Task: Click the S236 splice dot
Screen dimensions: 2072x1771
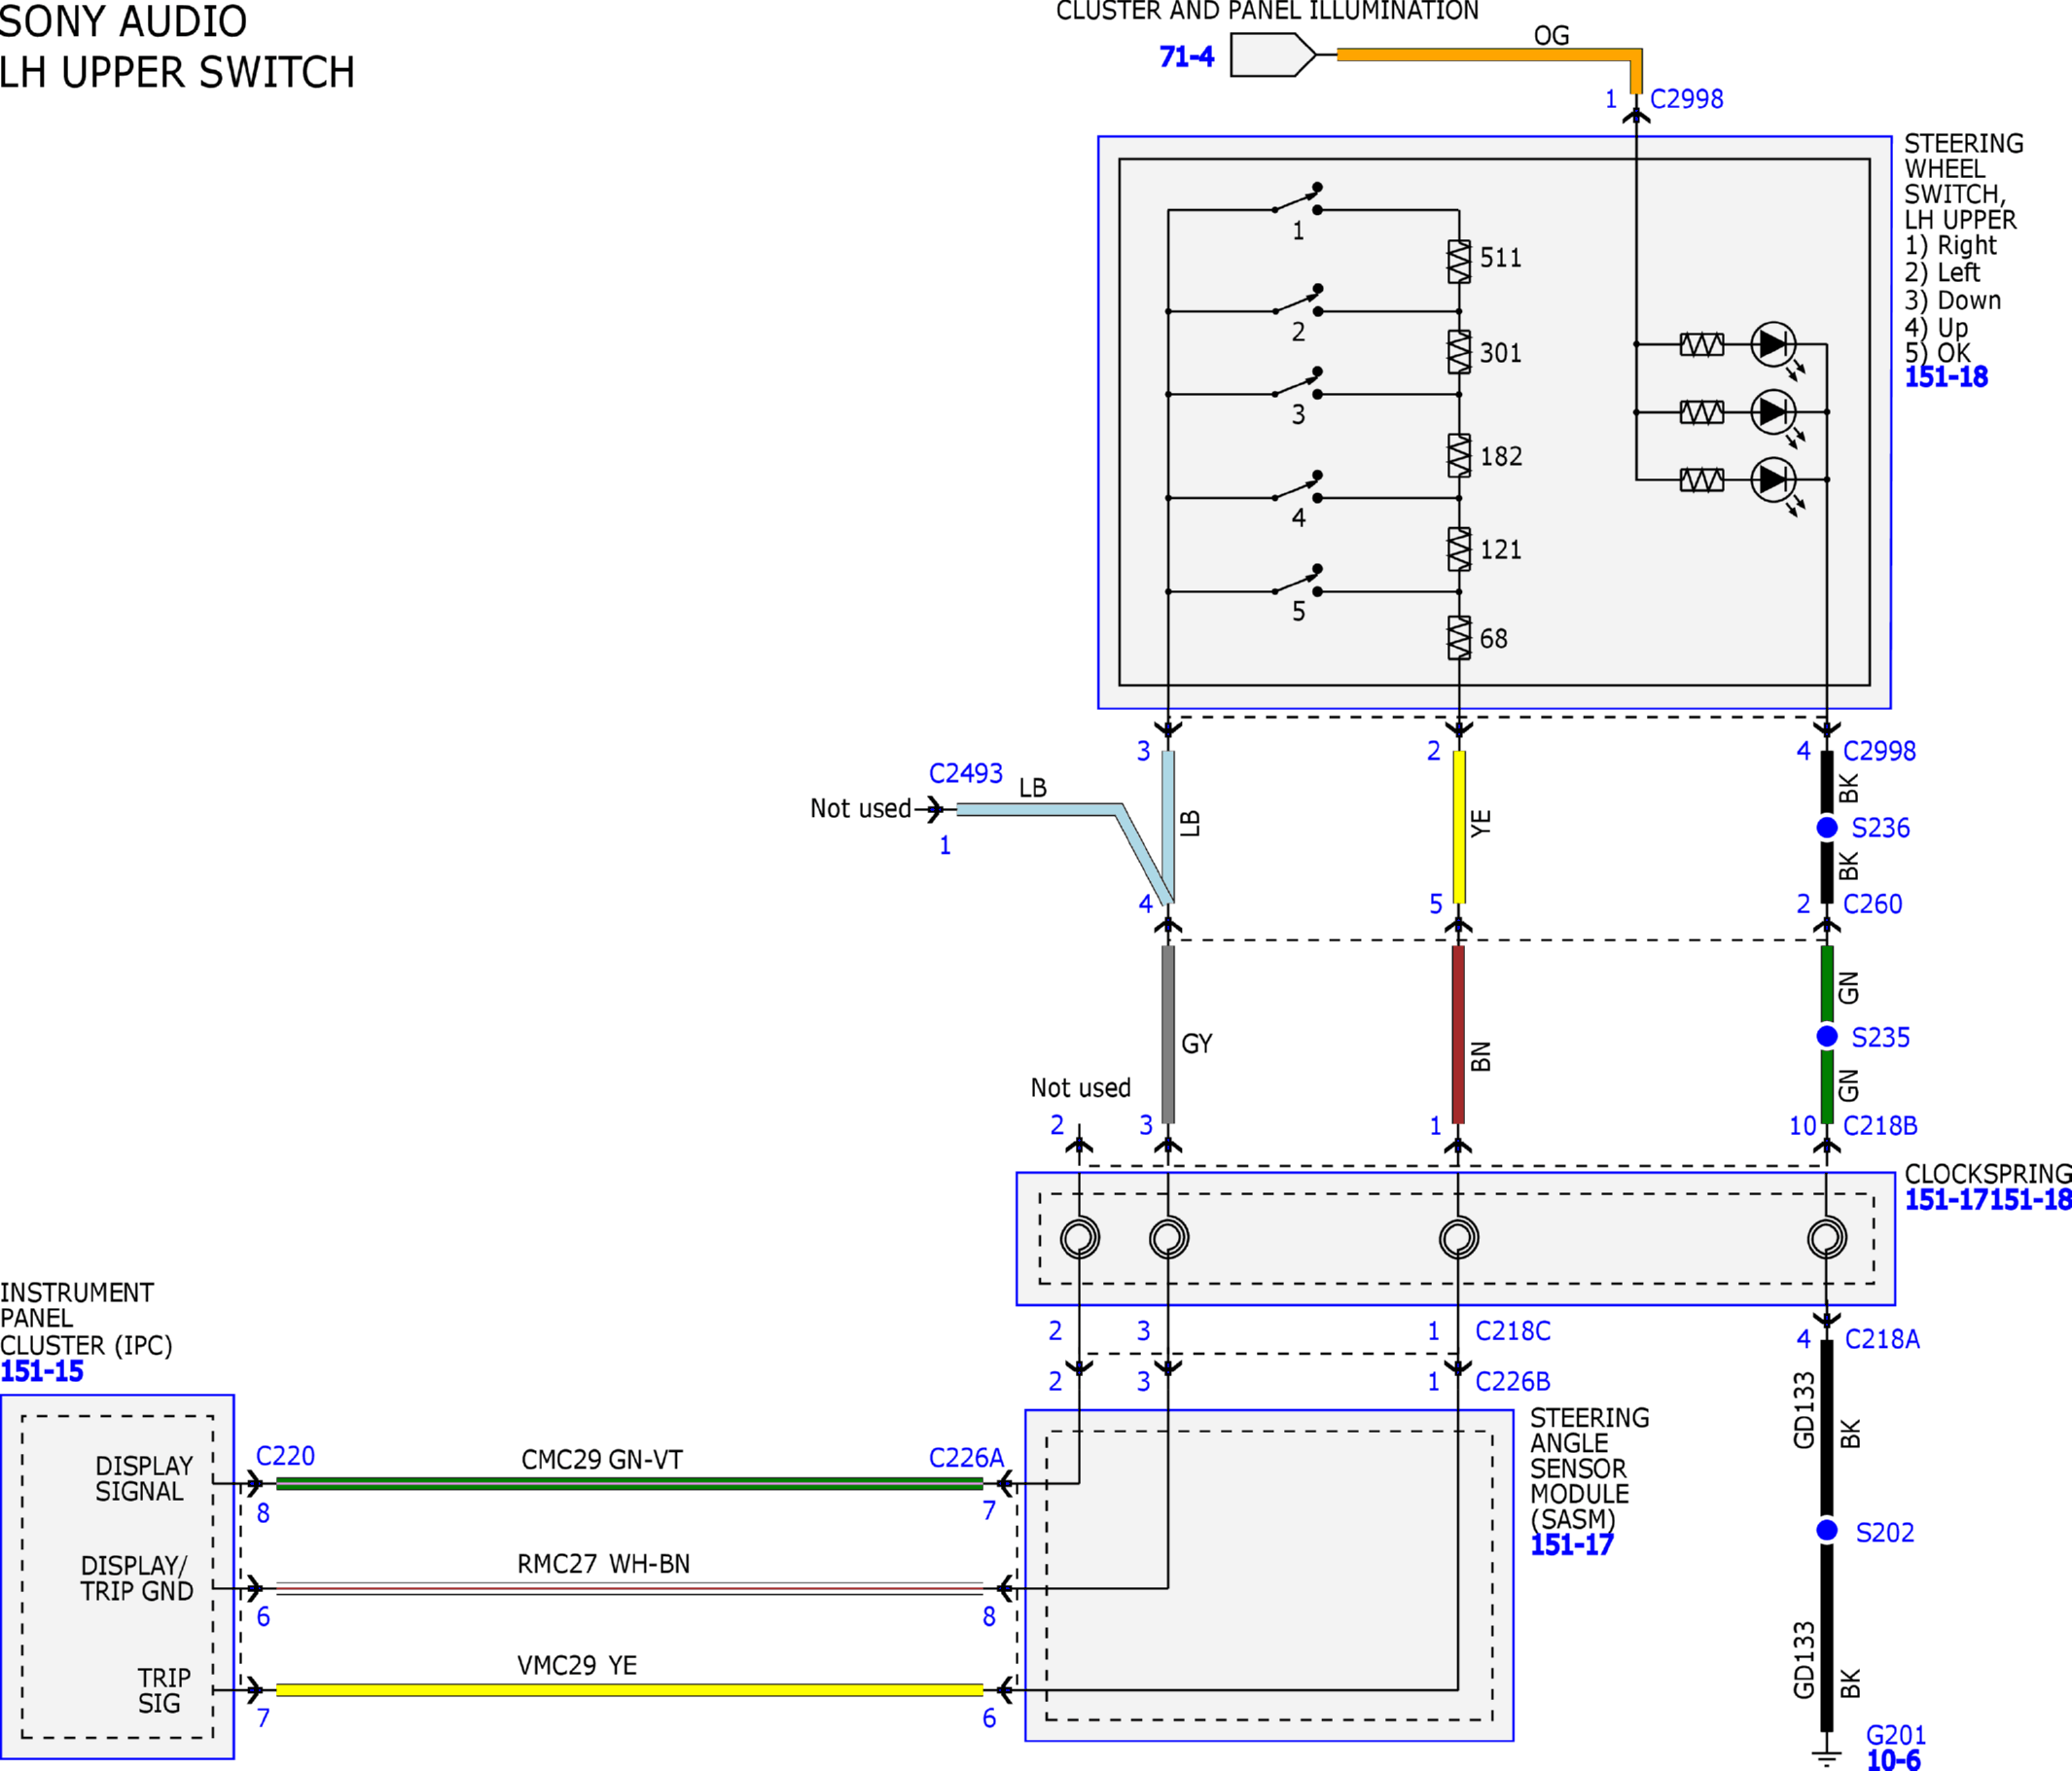Action: [1827, 828]
